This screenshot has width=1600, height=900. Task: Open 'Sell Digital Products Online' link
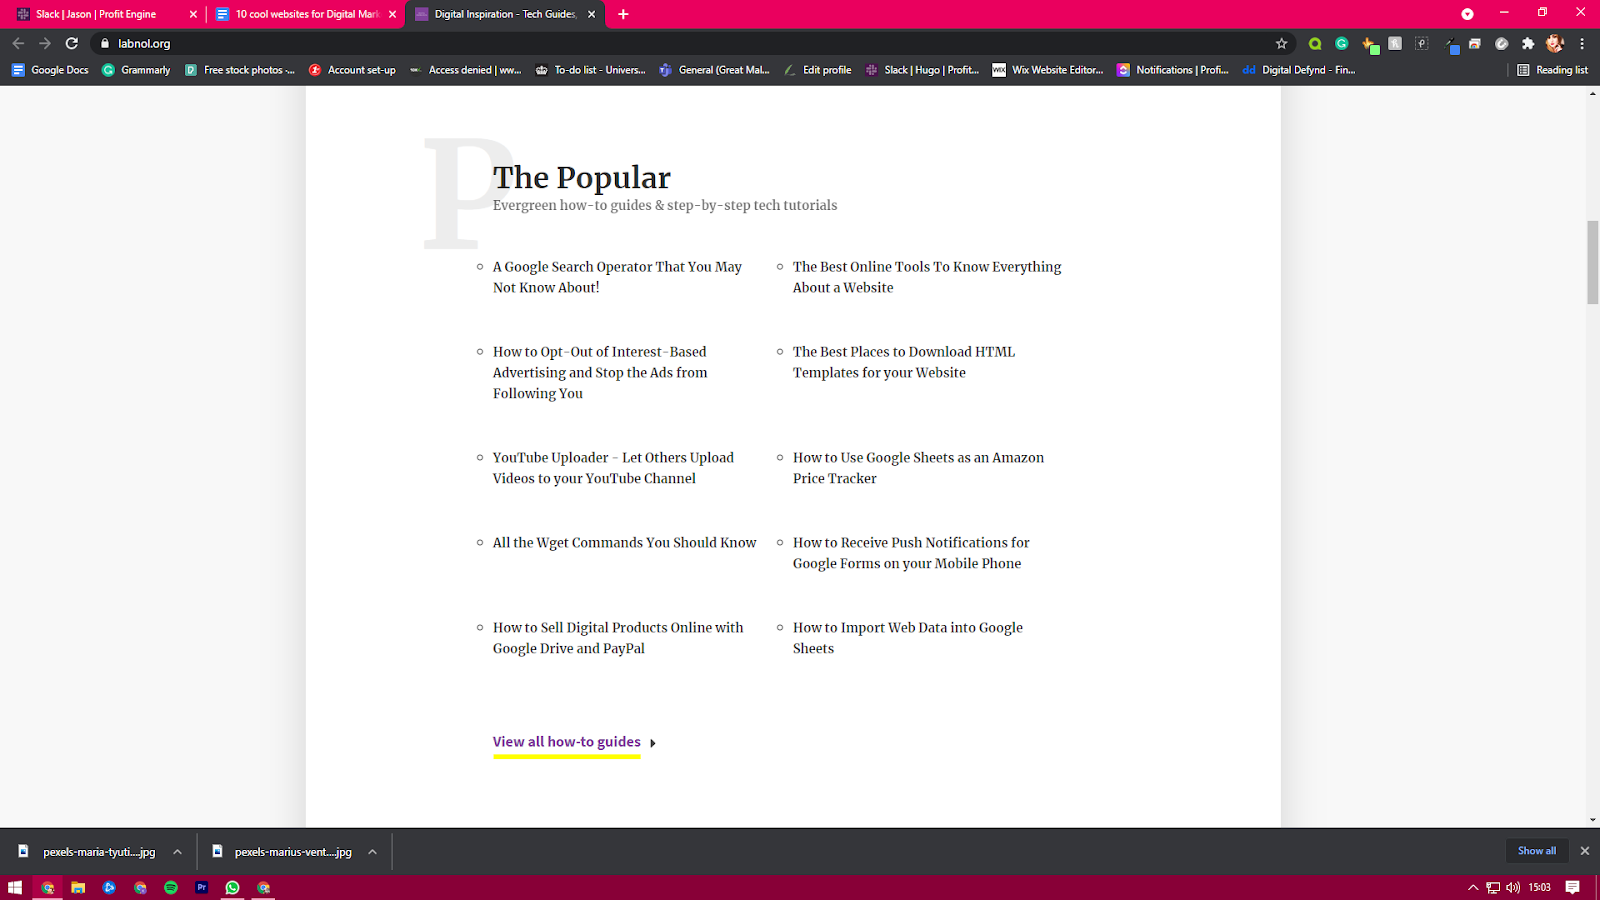tap(618, 638)
